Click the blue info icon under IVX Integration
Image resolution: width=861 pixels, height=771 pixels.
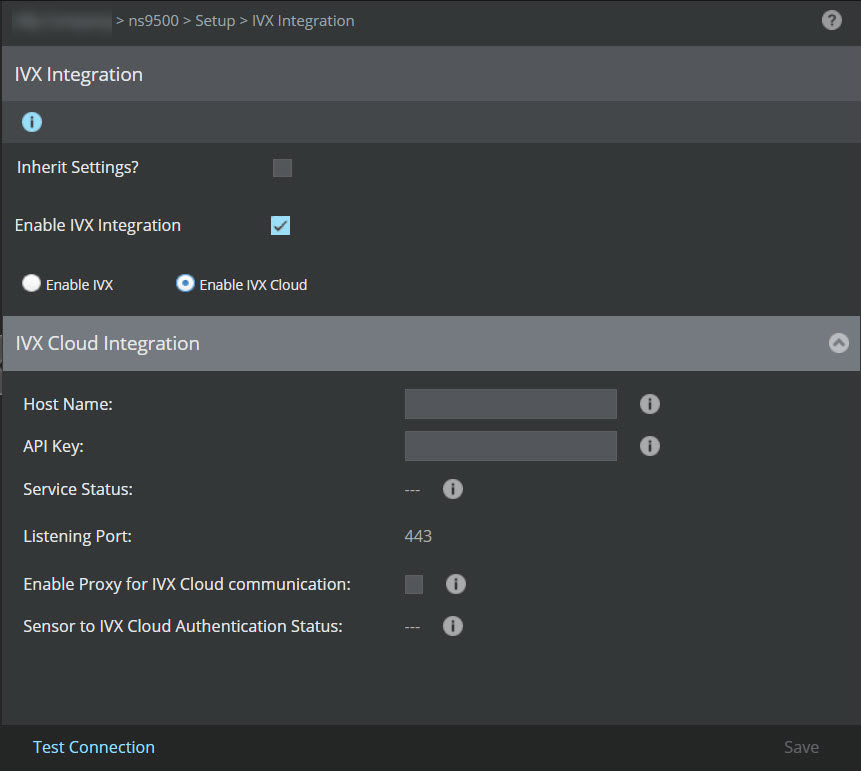32,122
